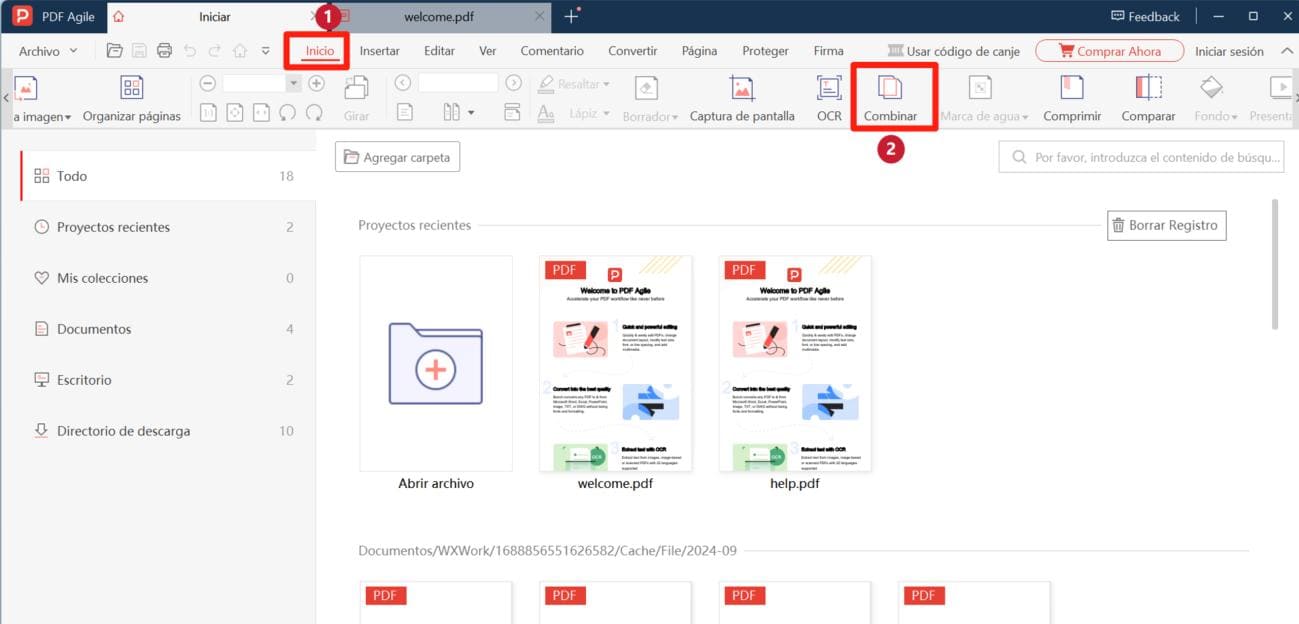Click the fit width icon
This screenshot has width=1299, height=624.
(262, 113)
